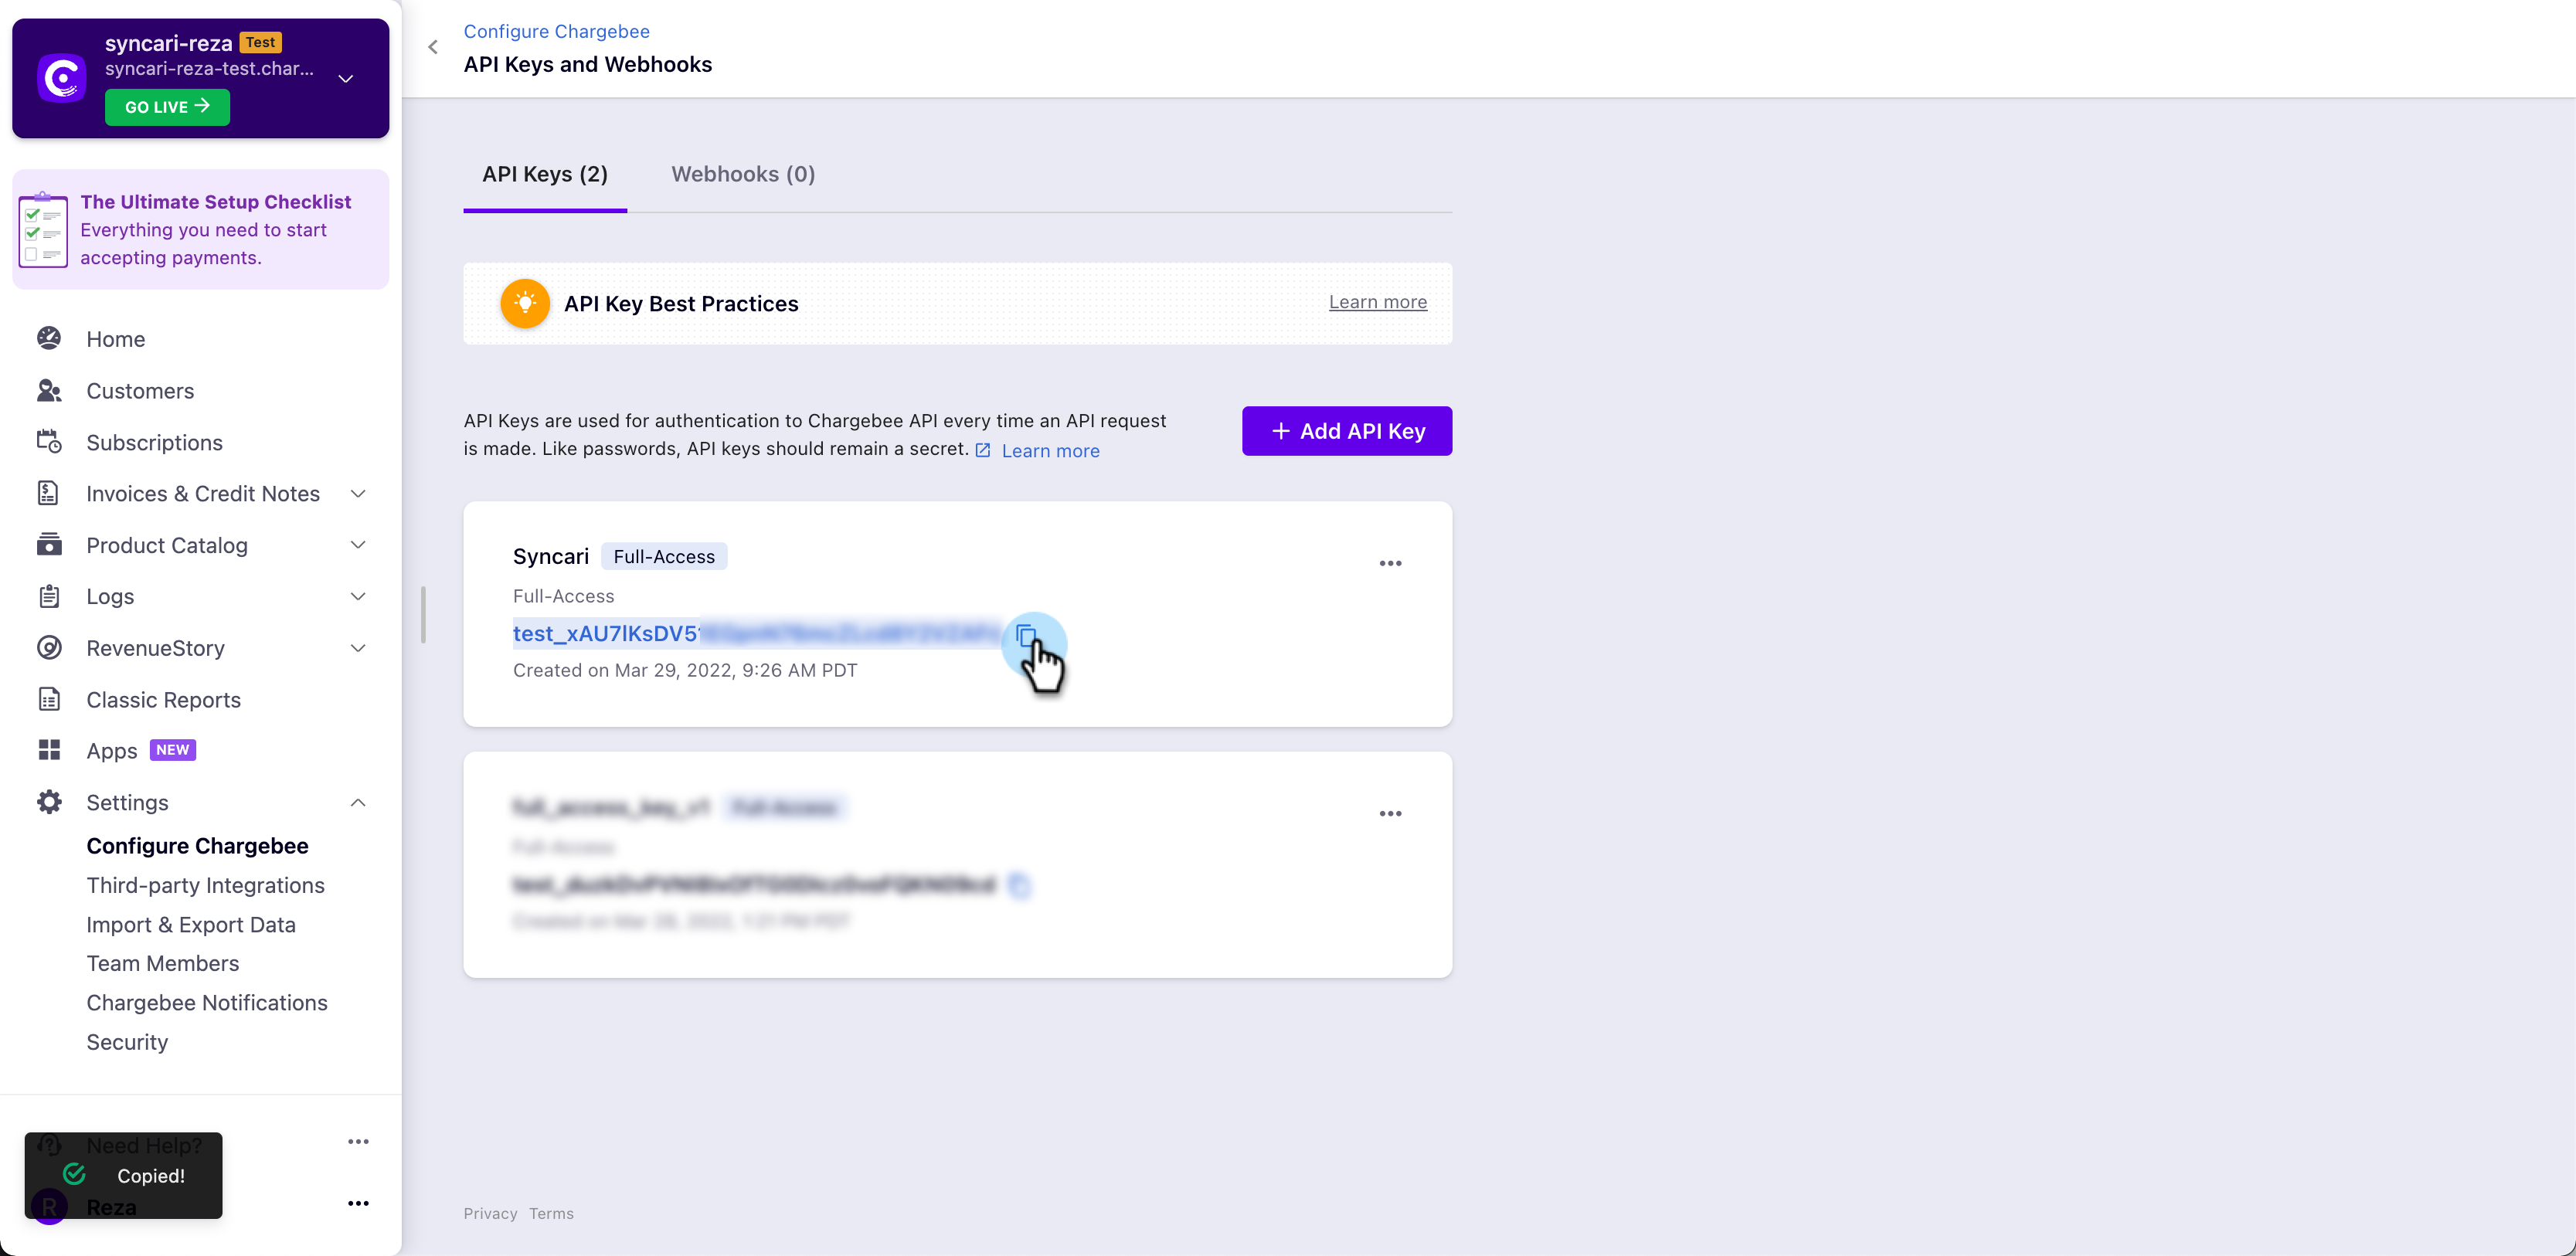Click Learn more link under API description
2576x1256 pixels.
[1050, 451]
